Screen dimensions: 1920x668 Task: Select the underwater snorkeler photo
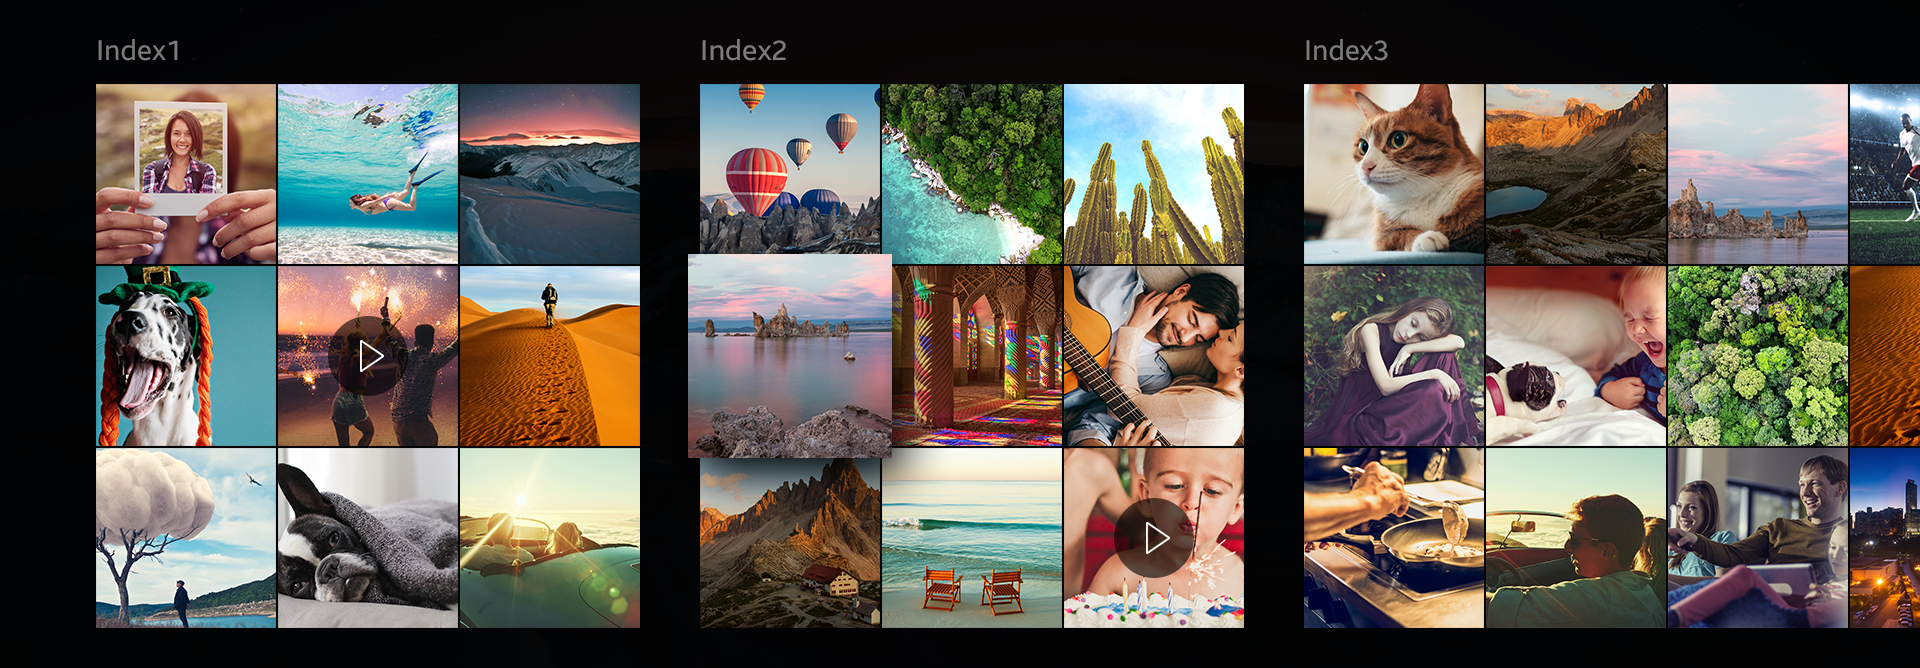pyautogui.click(x=368, y=174)
